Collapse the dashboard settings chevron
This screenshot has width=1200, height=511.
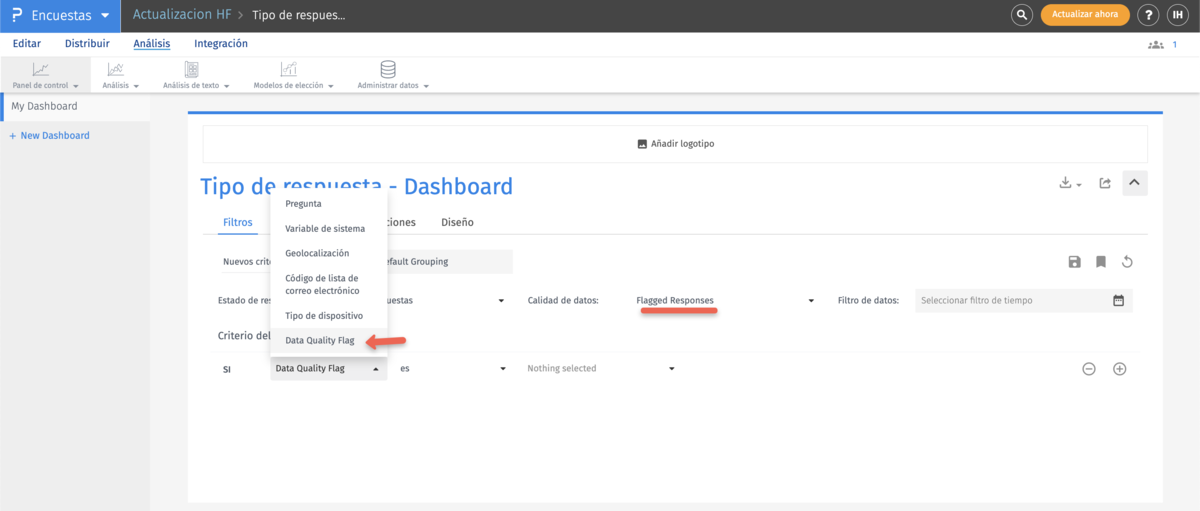(x=1134, y=183)
